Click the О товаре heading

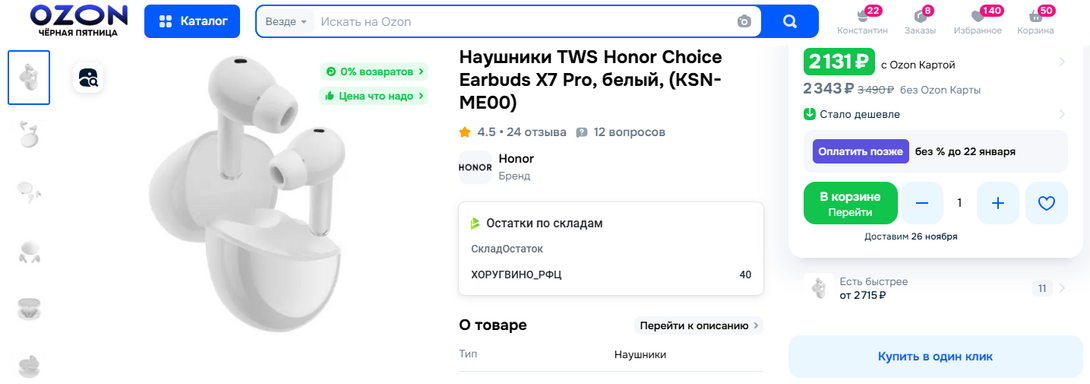tap(492, 325)
